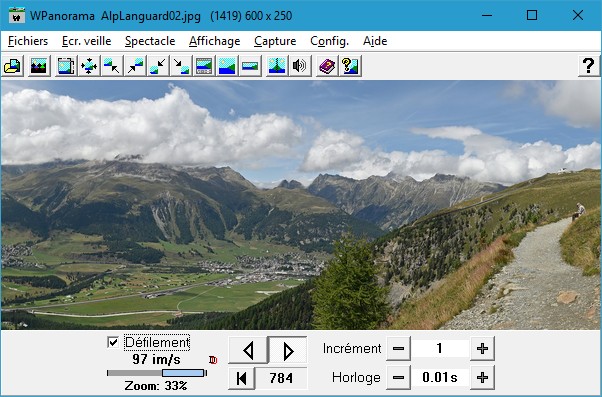Open the Fichiers menu
This screenshot has width=602, height=397.
coord(28,41)
